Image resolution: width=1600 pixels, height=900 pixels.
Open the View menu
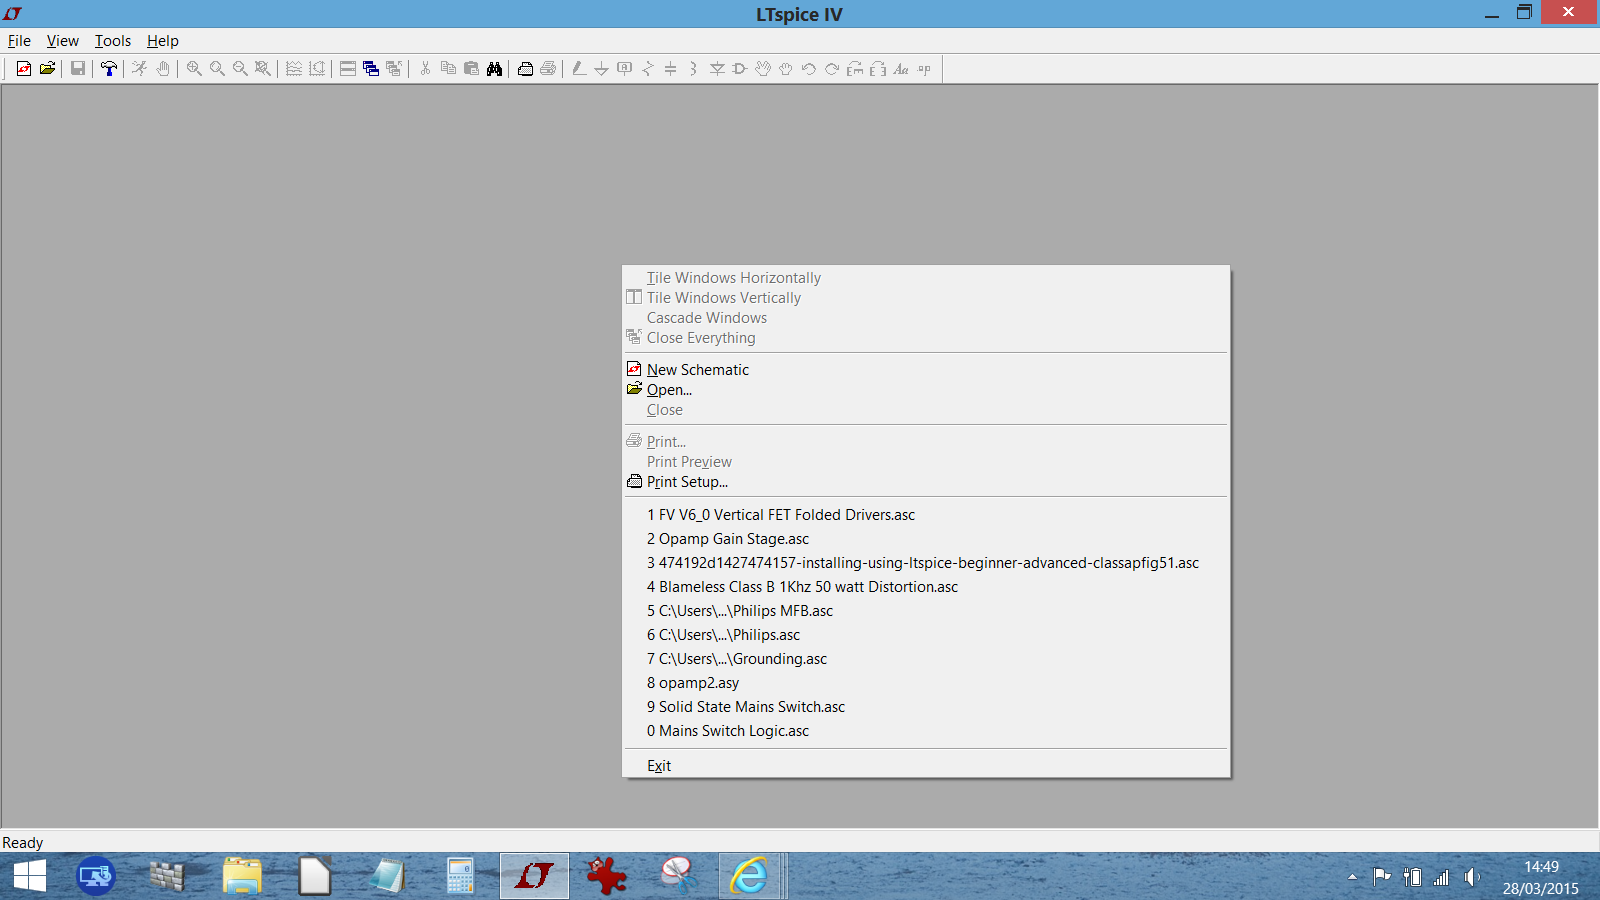(x=62, y=41)
